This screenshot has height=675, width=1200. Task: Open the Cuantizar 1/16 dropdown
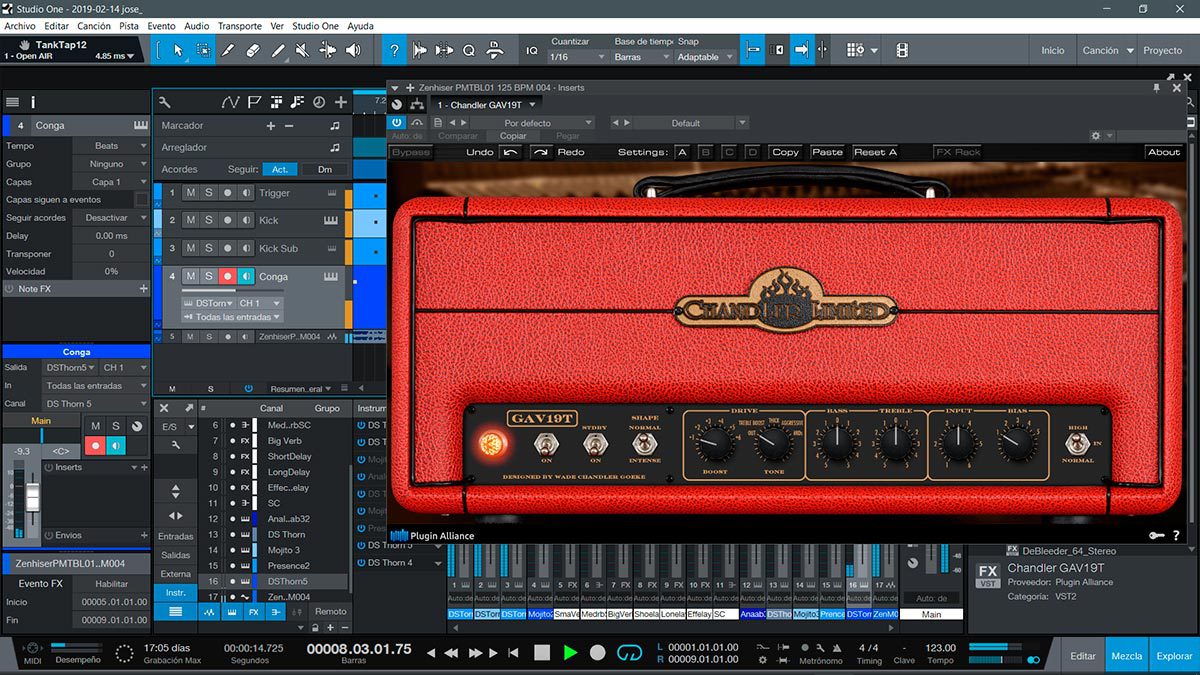click(578, 57)
